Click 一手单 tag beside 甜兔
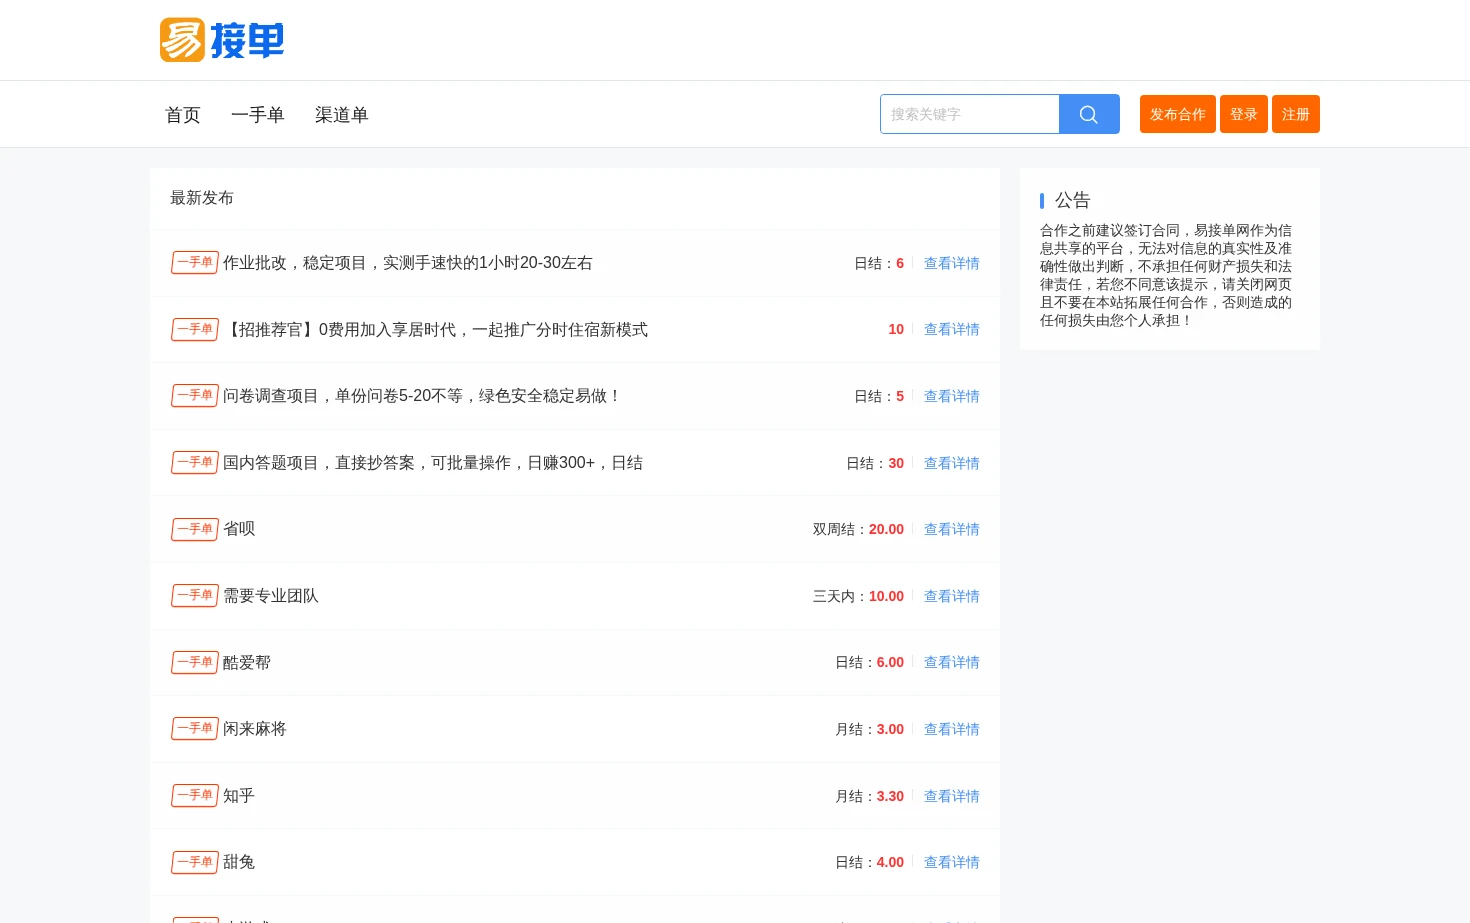Screen dimensions: 1470x923 click(x=195, y=862)
